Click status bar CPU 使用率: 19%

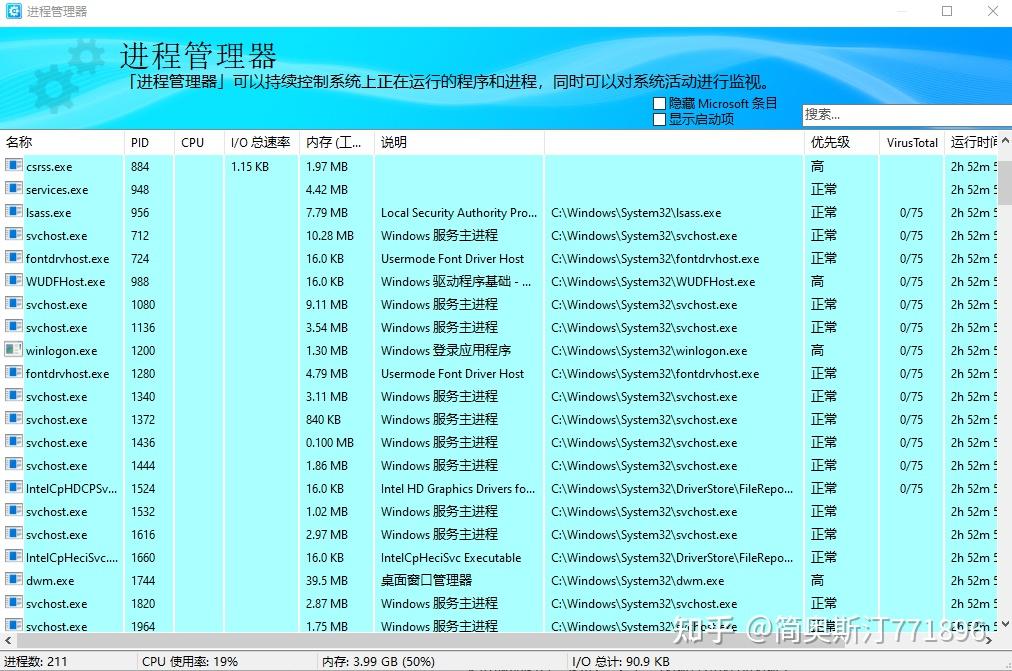[x=190, y=661]
